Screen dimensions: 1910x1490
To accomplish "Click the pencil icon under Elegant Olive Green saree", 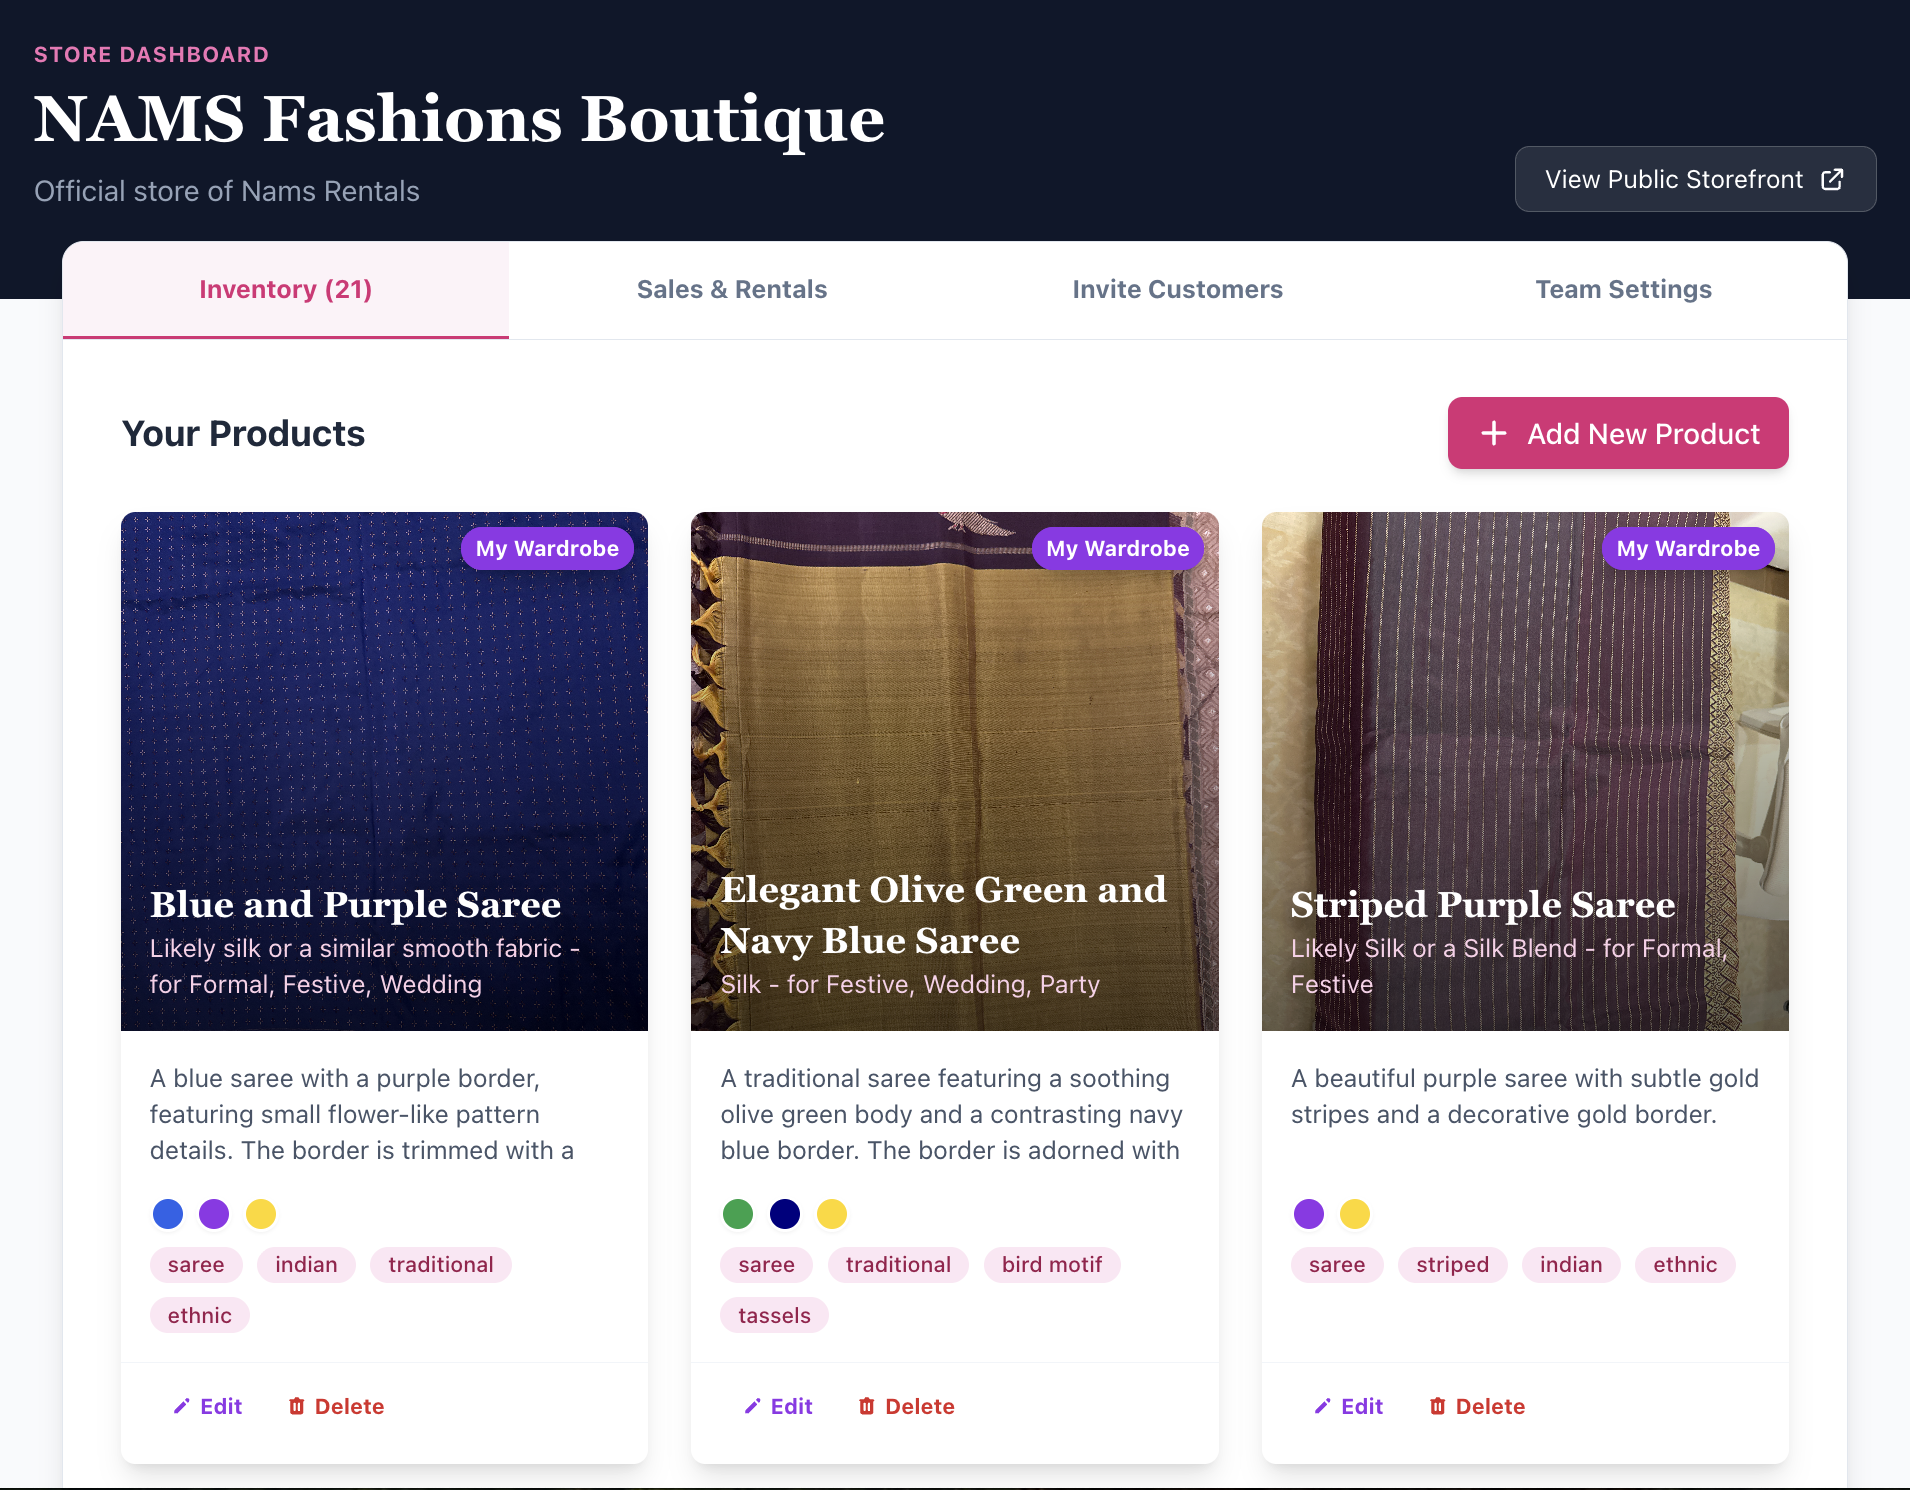I will (751, 1406).
